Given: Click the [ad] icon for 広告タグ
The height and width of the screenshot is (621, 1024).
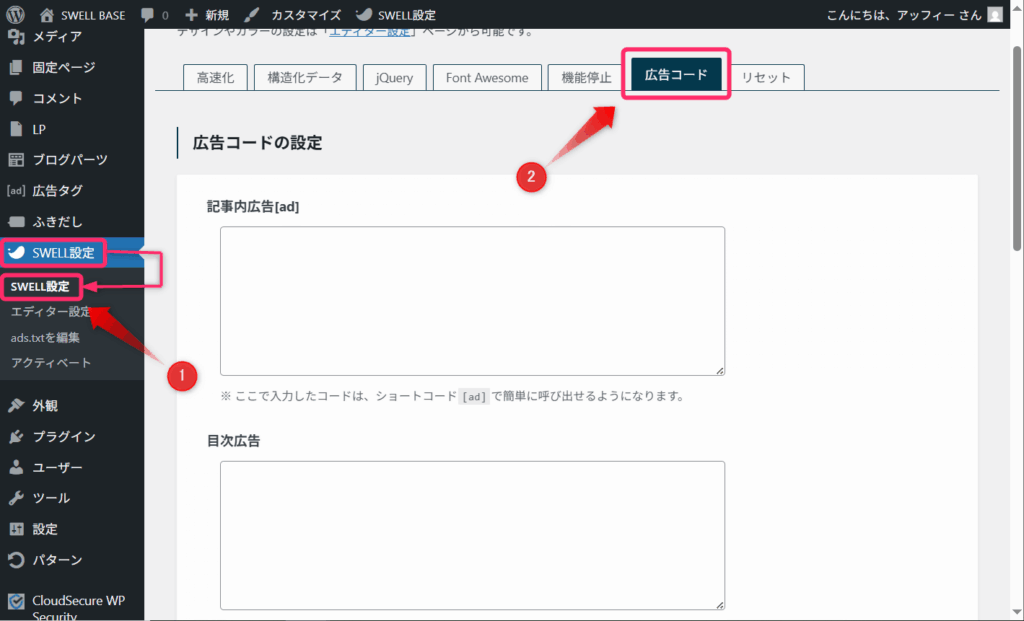Looking at the screenshot, I should (16, 191).
